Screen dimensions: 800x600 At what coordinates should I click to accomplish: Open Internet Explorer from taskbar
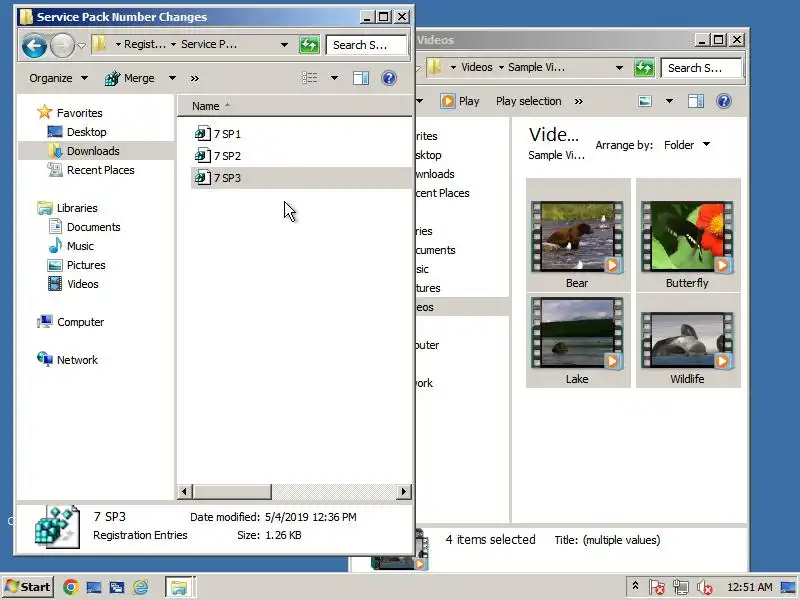coord(140,587)
